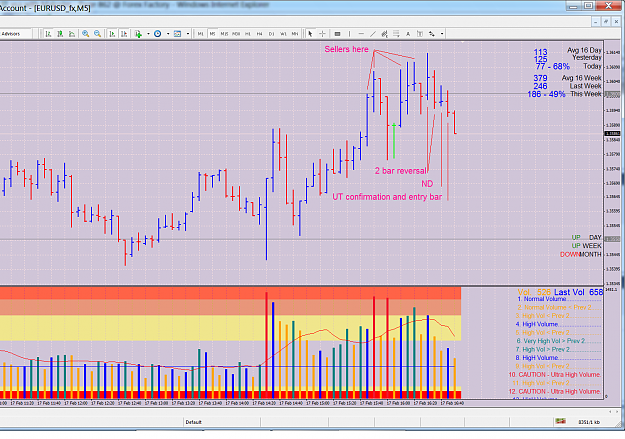The image size is (625, 439).
Task: Open the periods clock icon
Action: [158, 34]
